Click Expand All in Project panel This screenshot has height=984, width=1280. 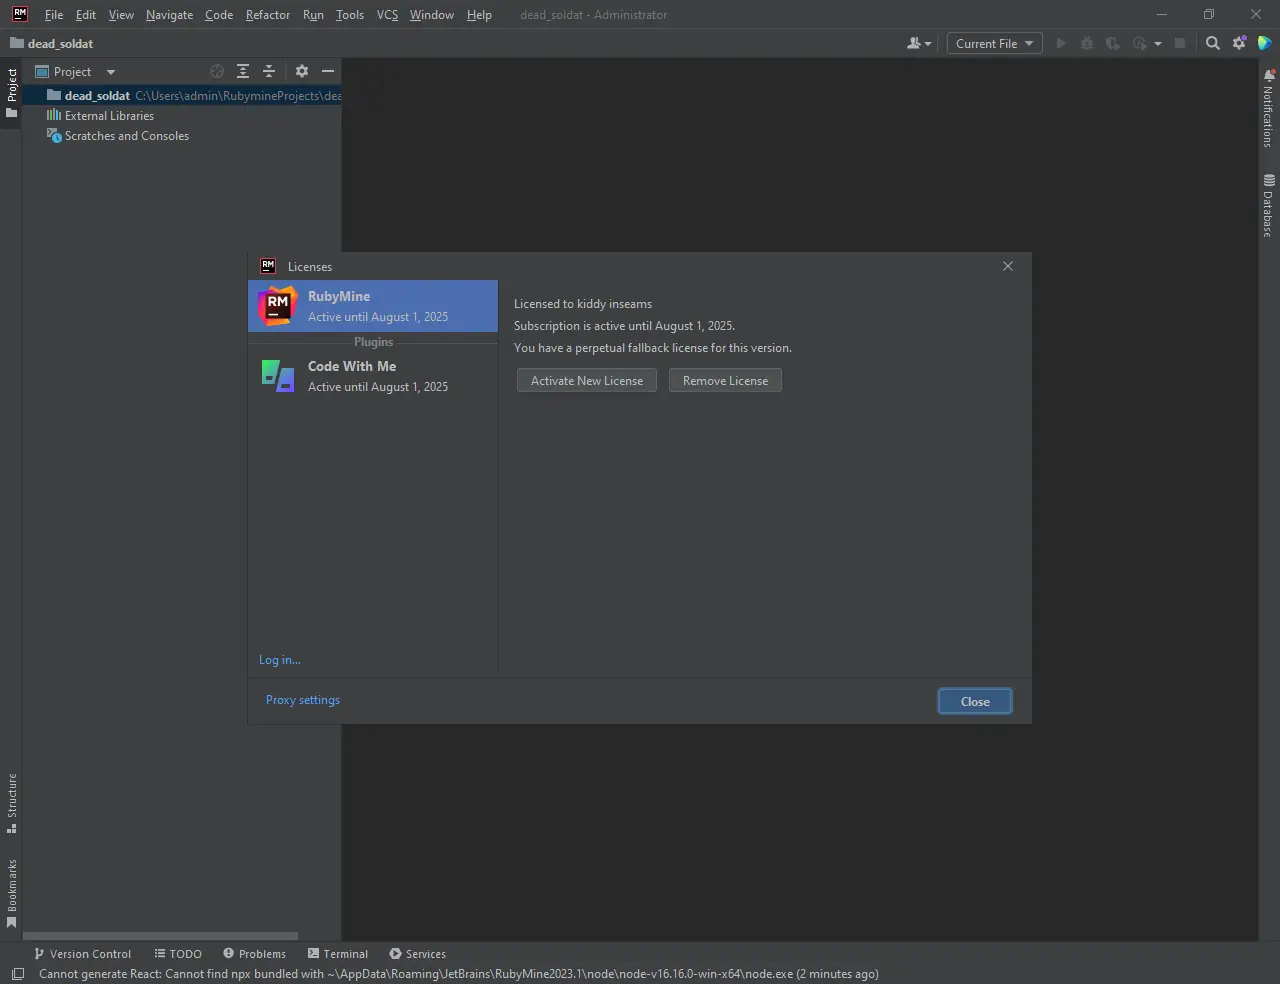coord(243,71)
